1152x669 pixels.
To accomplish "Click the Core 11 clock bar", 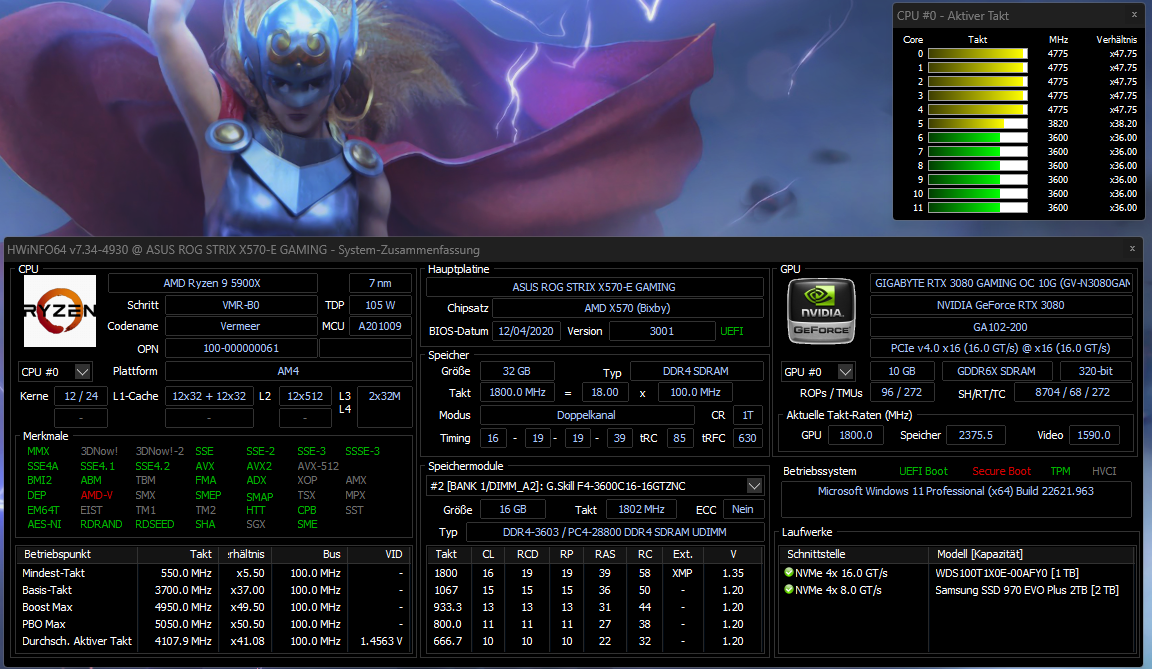I will click(x=977, y=208).
